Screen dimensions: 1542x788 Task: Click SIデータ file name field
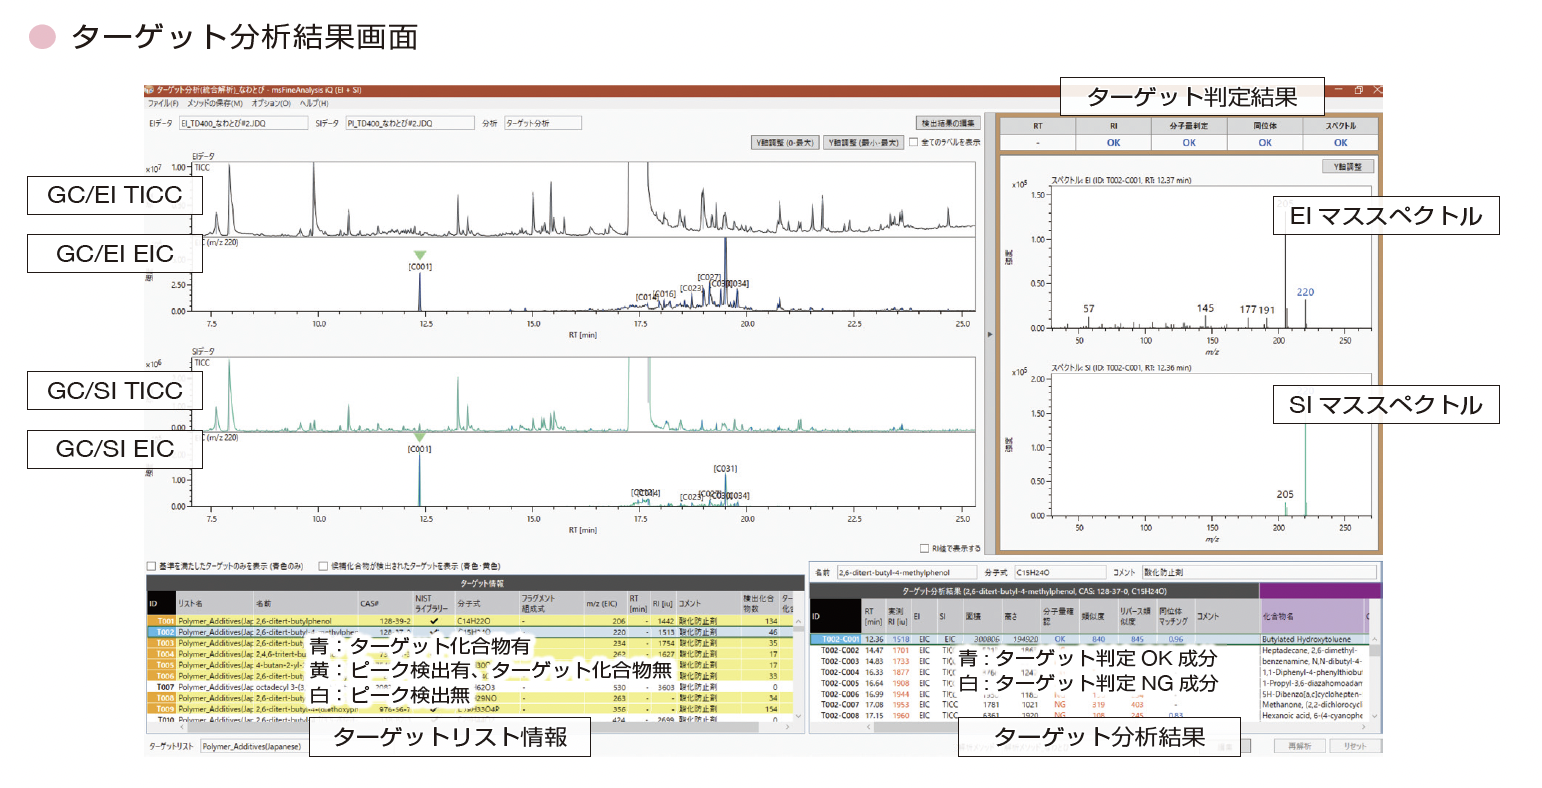click(x=410, y=123)
